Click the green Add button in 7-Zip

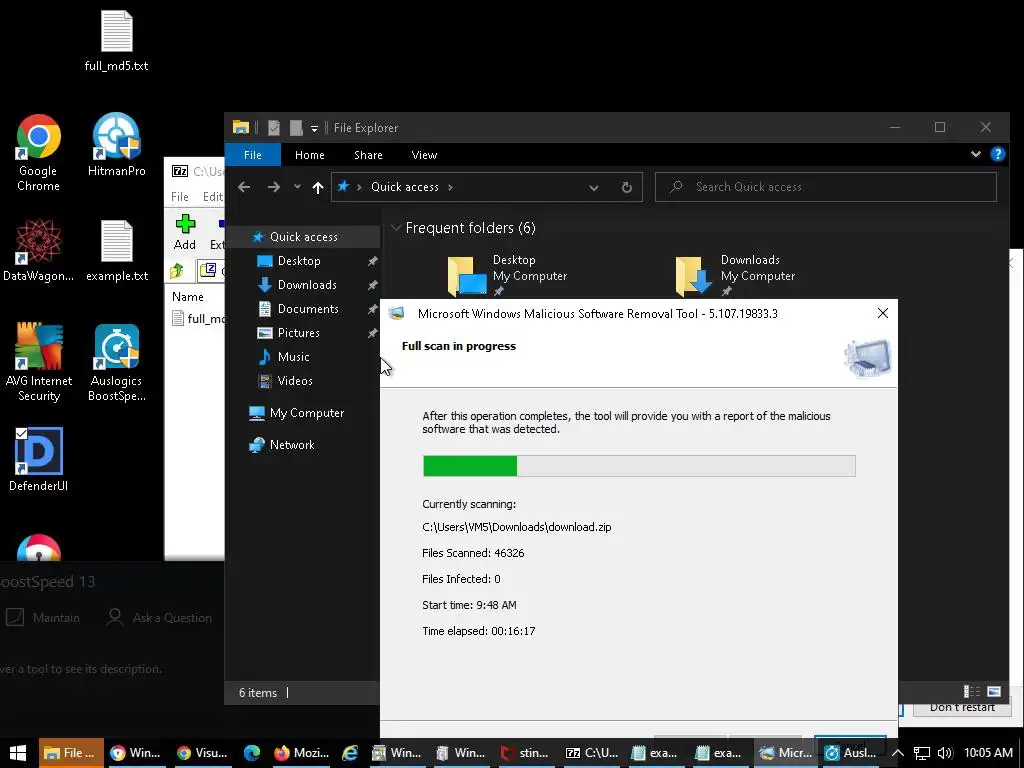[185, 232]
